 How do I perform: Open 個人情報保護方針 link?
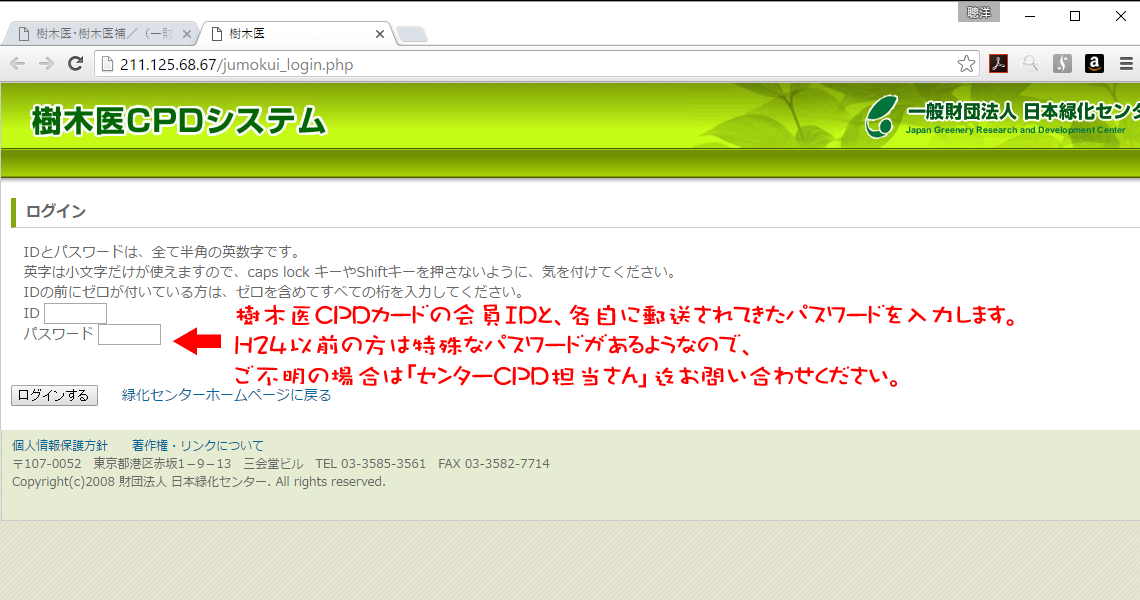[x=60, y=445]
